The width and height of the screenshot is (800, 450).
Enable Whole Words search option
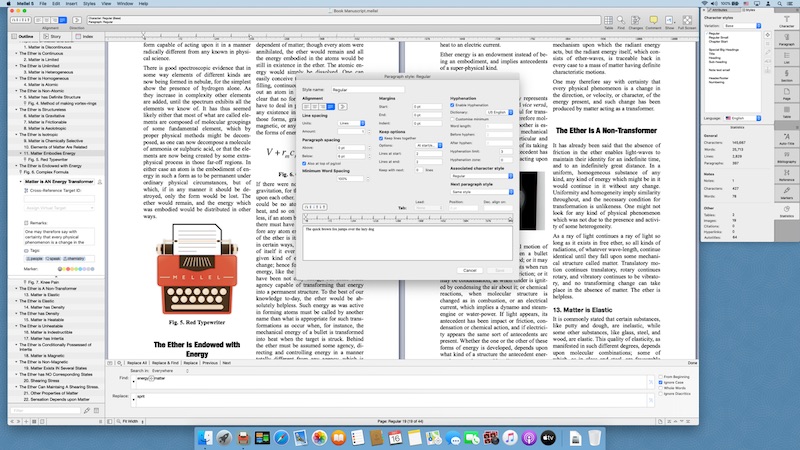661,388
